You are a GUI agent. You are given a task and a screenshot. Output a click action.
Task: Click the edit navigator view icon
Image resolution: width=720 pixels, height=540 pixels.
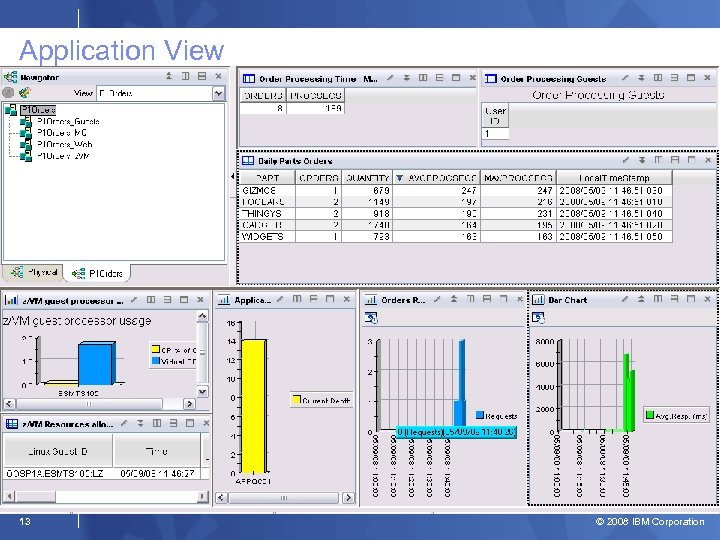click(24, 93)
